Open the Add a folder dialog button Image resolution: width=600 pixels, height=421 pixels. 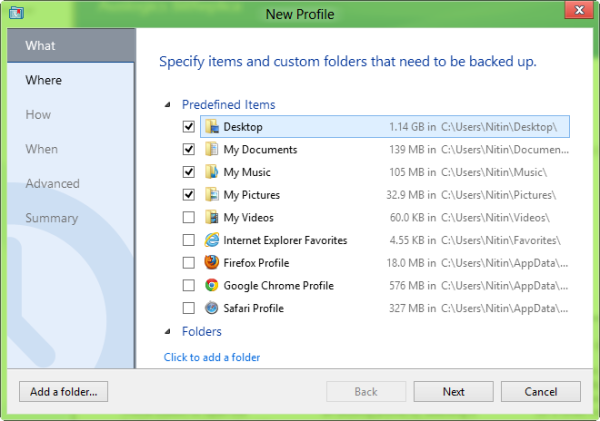[64, 392]
